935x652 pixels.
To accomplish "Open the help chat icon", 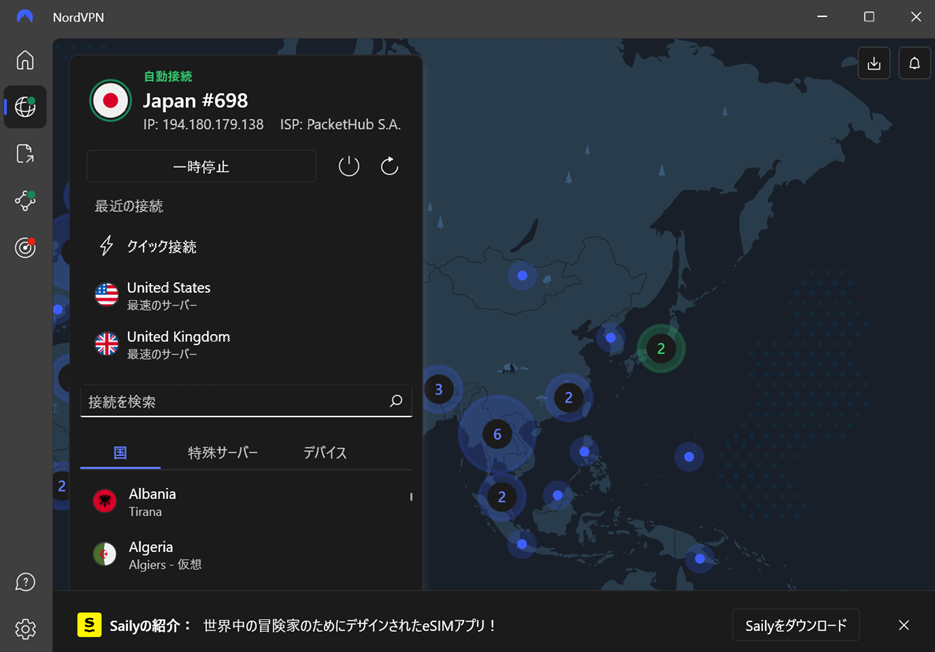I will click(25, 582).
